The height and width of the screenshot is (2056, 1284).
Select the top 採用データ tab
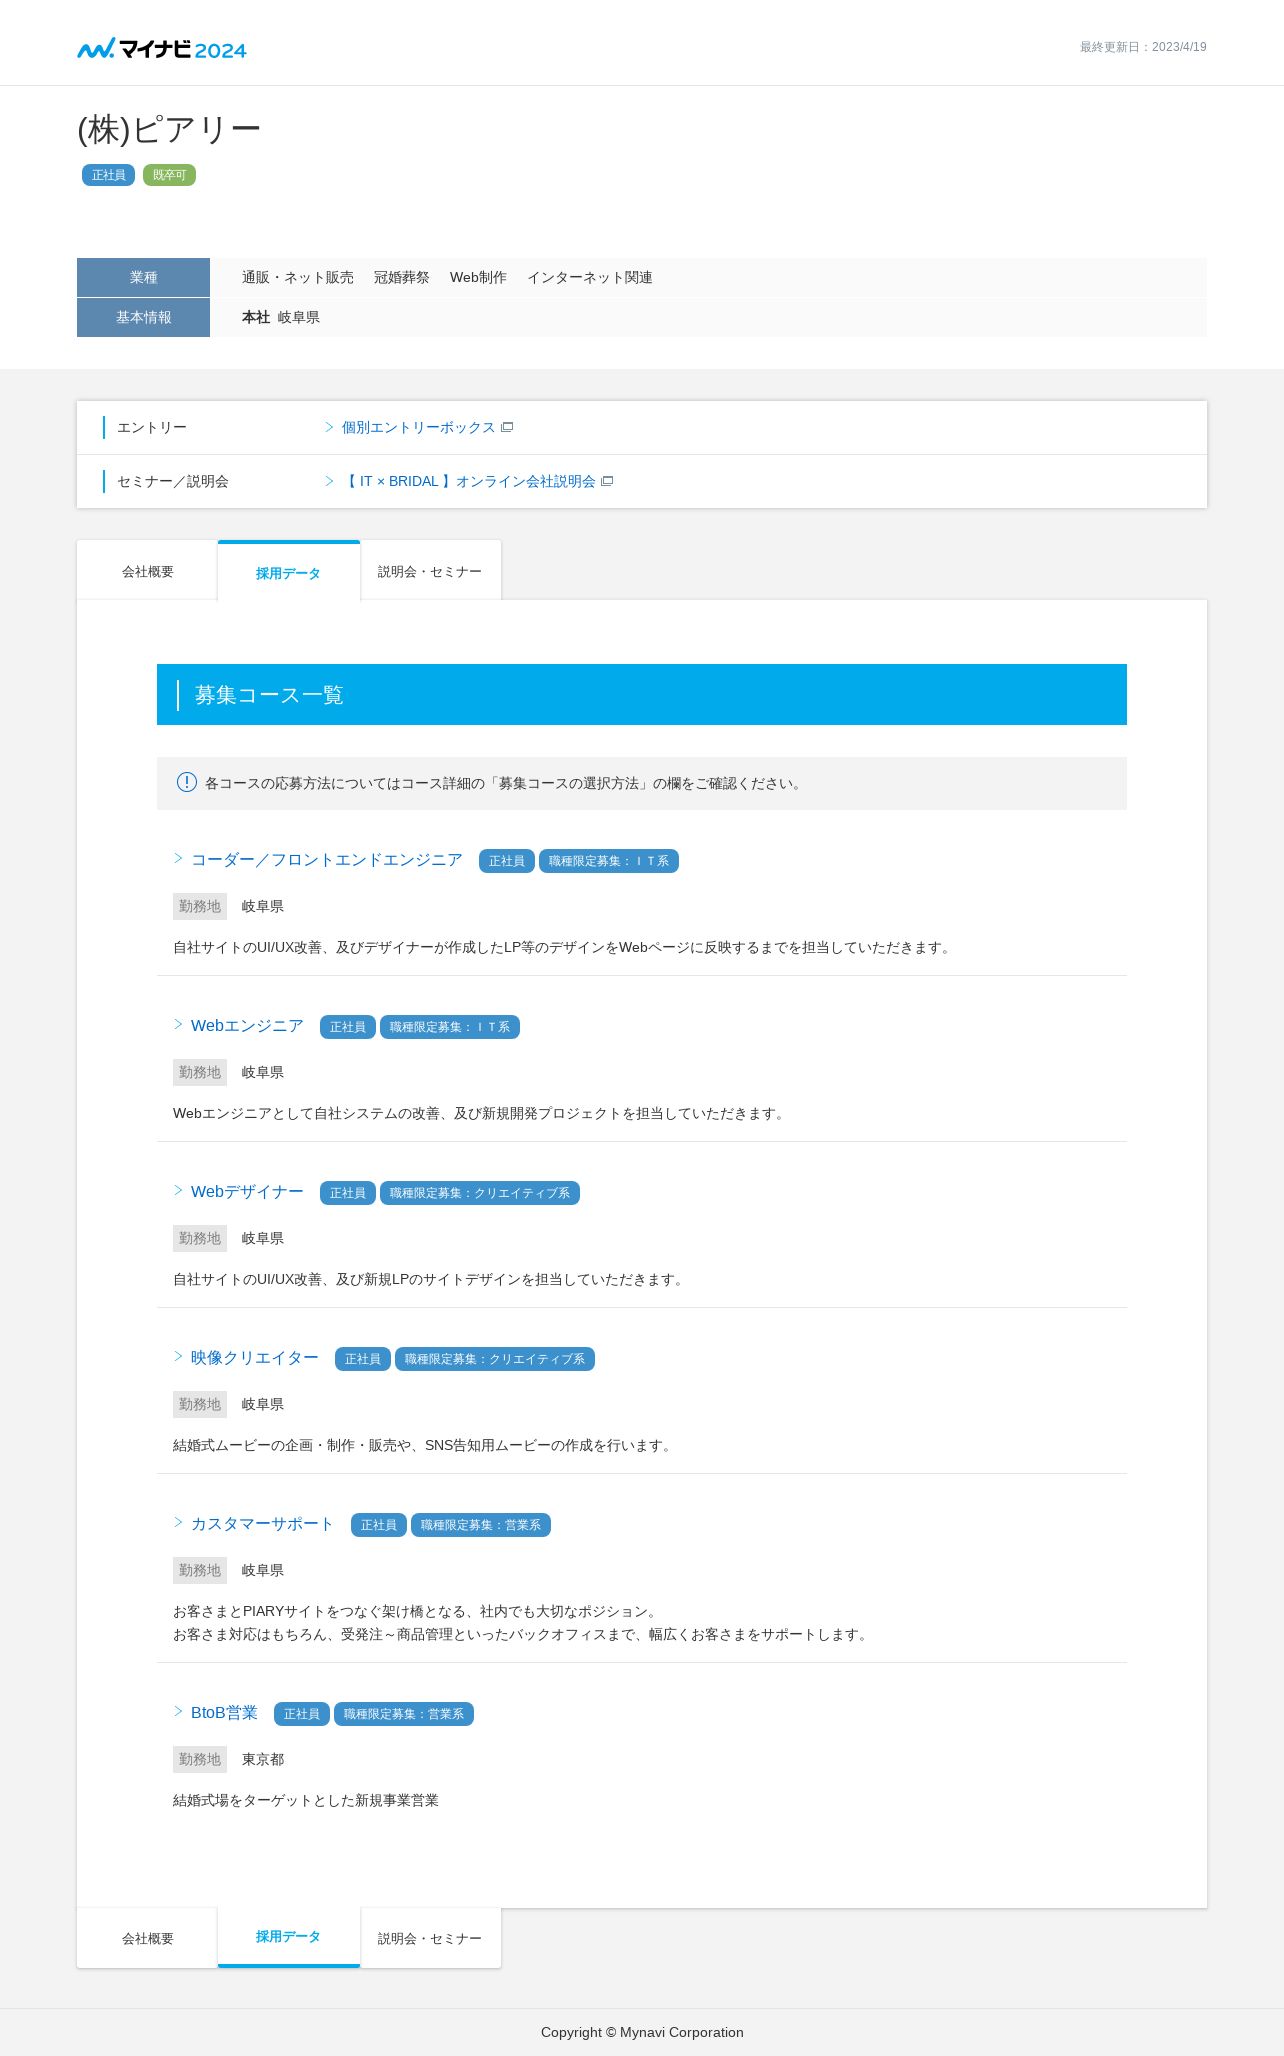[x=288, y=572]
